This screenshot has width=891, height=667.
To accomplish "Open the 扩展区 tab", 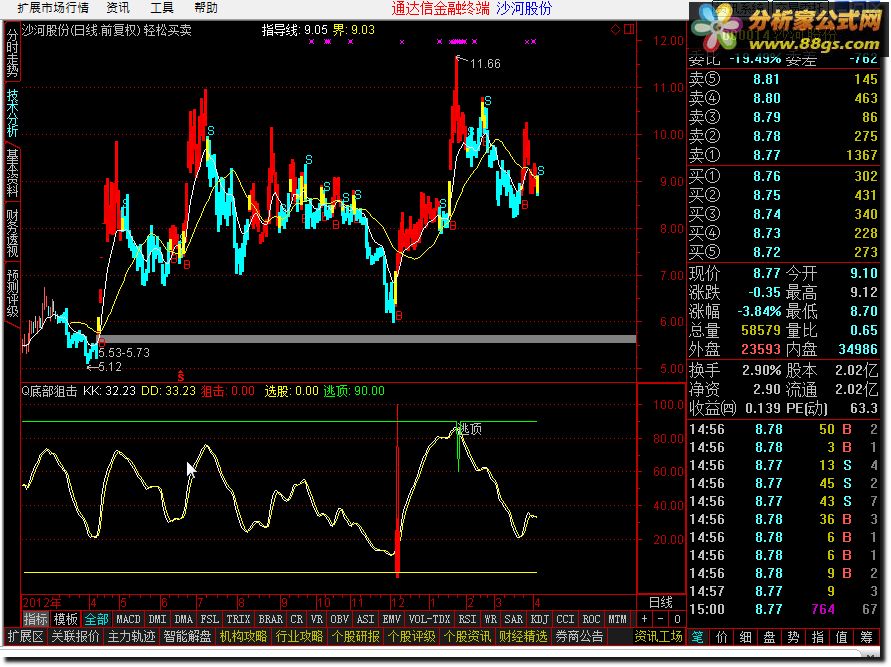I will pyautogui.click(x=25, y=636).
